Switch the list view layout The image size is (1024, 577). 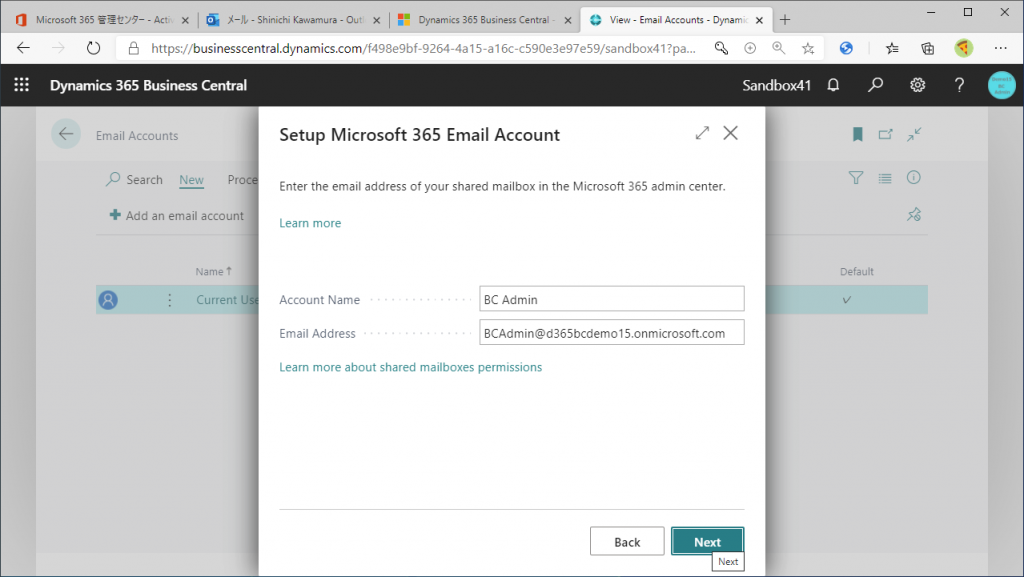point(885,178)
